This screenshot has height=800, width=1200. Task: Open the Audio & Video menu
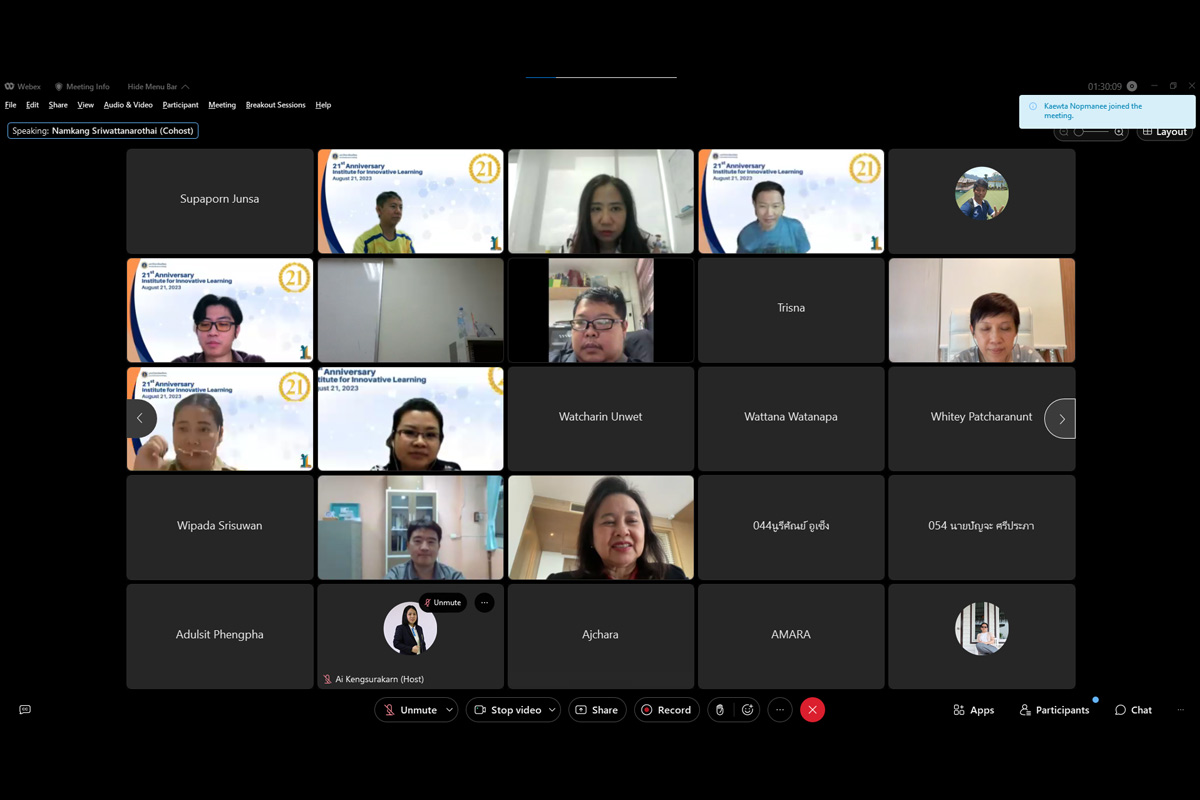(x=128, y=105)
